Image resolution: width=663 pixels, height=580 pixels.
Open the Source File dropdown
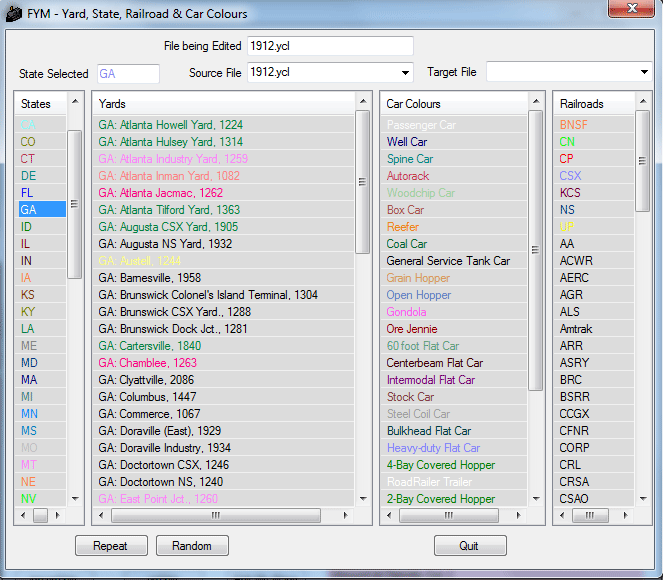405,73
